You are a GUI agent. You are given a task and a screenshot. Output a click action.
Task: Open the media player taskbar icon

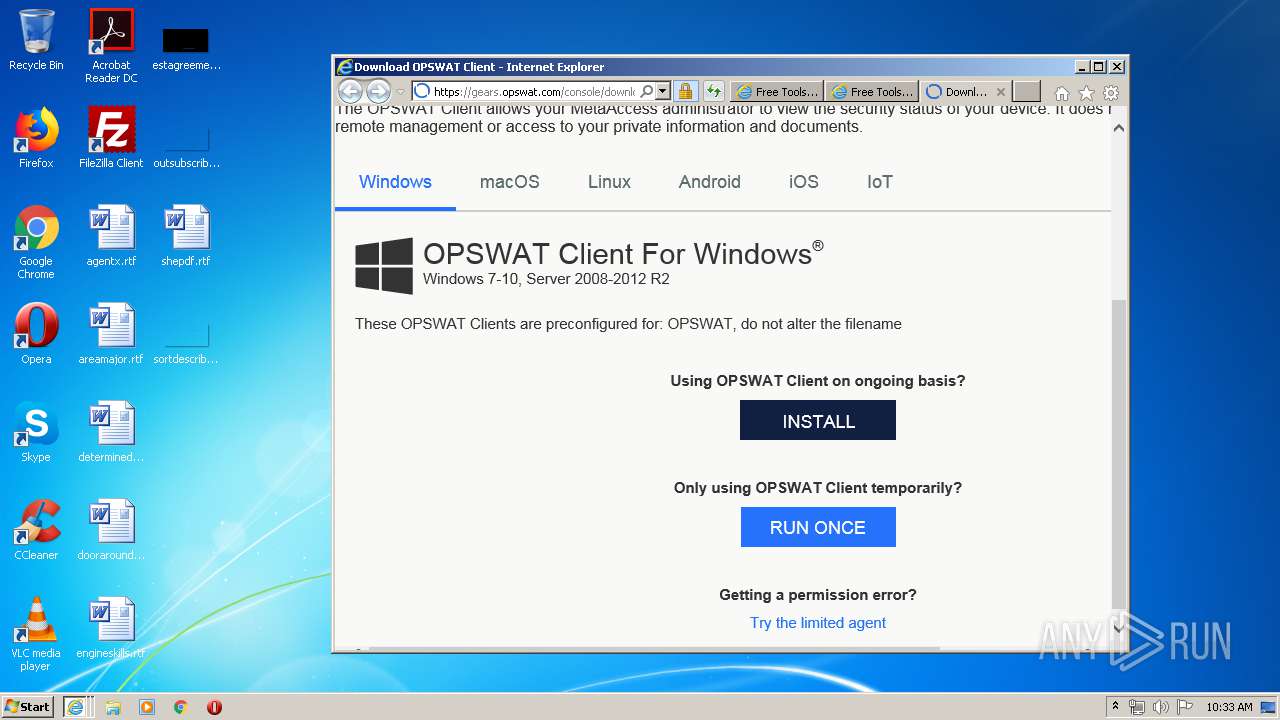click(147, 707)
